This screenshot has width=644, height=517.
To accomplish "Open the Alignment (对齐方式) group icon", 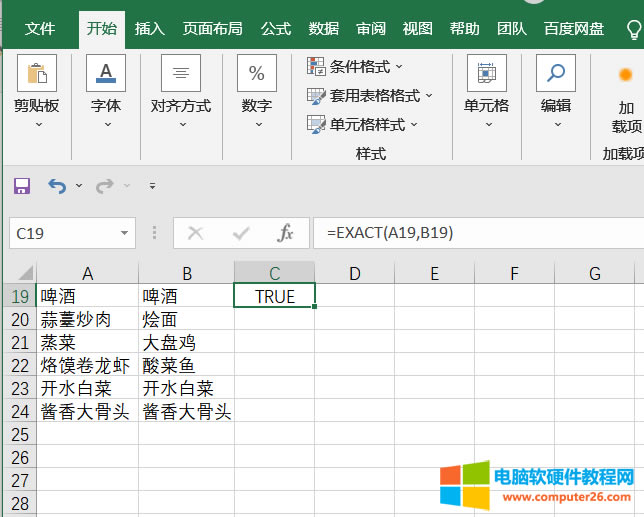I will click(181, 74).
